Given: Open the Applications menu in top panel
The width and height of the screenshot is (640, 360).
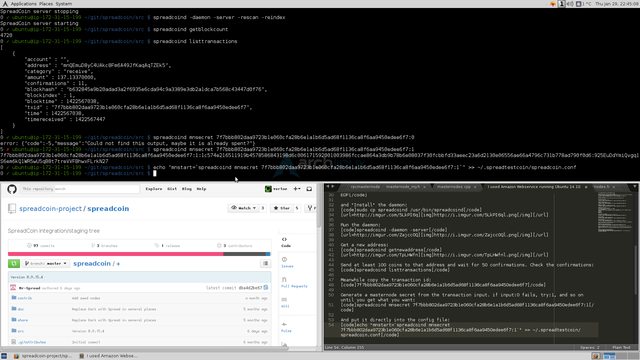Looking at the screenshot, I should point(23,4).
